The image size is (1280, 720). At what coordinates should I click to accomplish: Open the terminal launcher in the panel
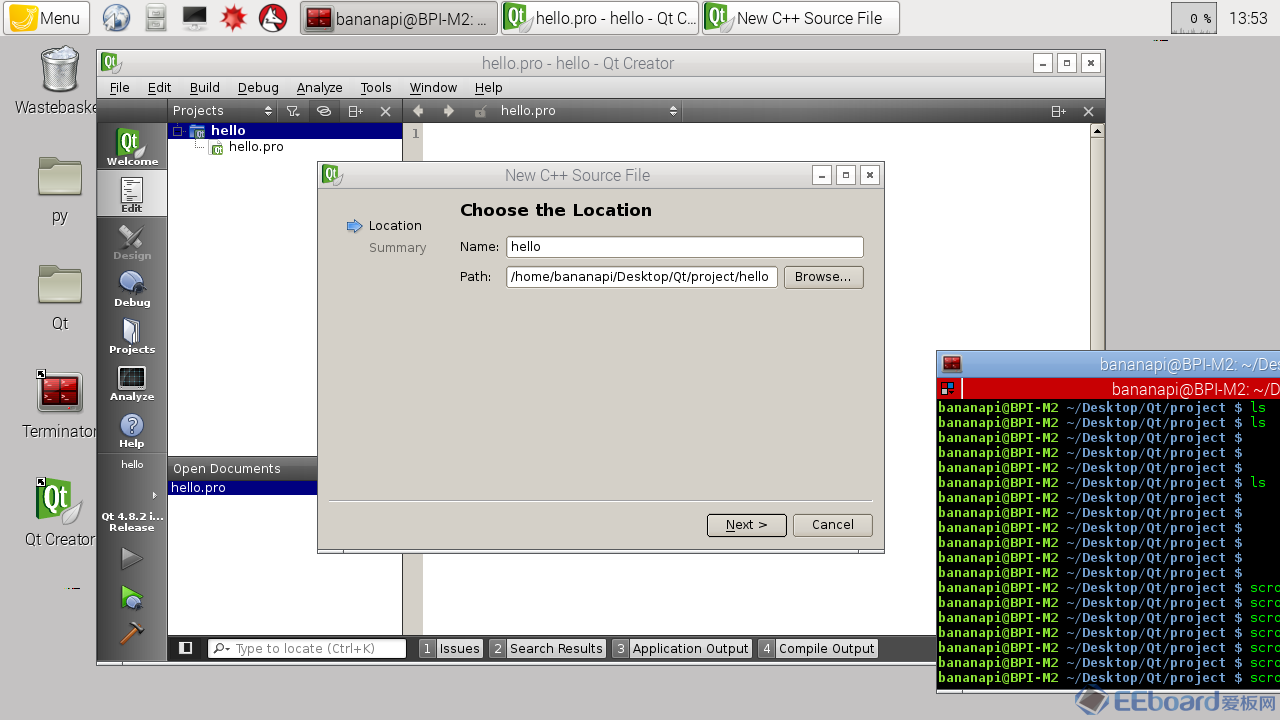194,18
